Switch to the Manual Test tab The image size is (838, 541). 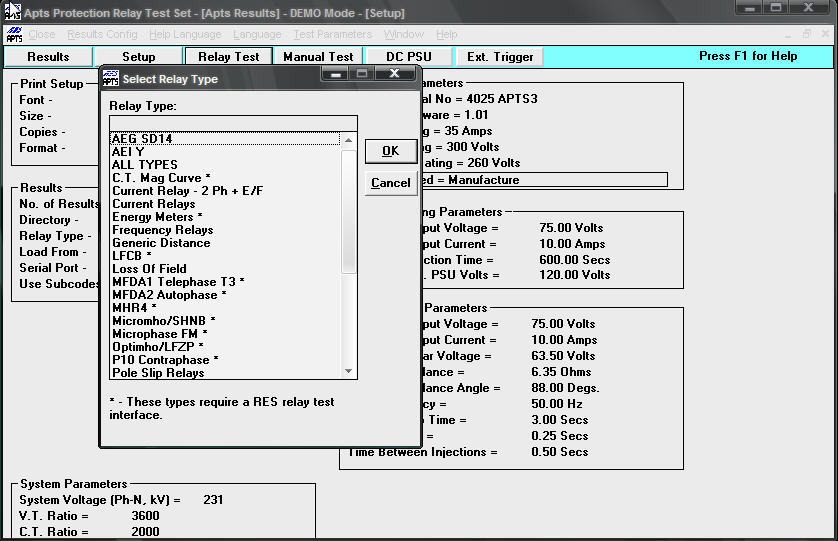click(x=318, y=57)
